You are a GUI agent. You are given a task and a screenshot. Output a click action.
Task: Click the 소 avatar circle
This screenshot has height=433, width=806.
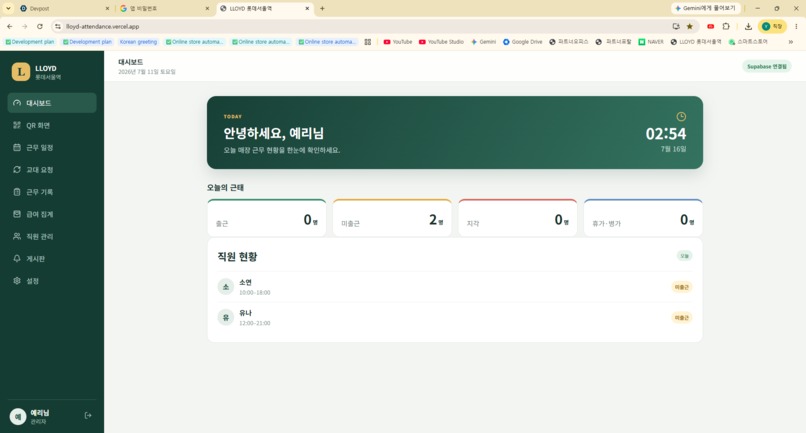226,287
